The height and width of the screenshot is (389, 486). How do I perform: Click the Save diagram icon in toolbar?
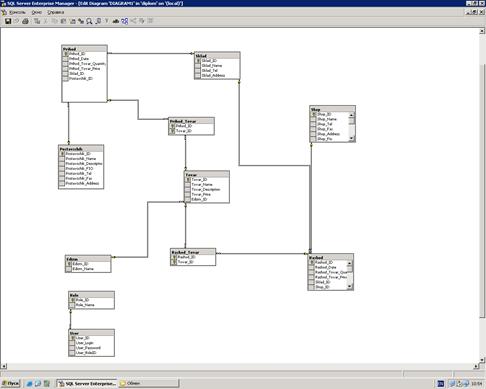8,21
